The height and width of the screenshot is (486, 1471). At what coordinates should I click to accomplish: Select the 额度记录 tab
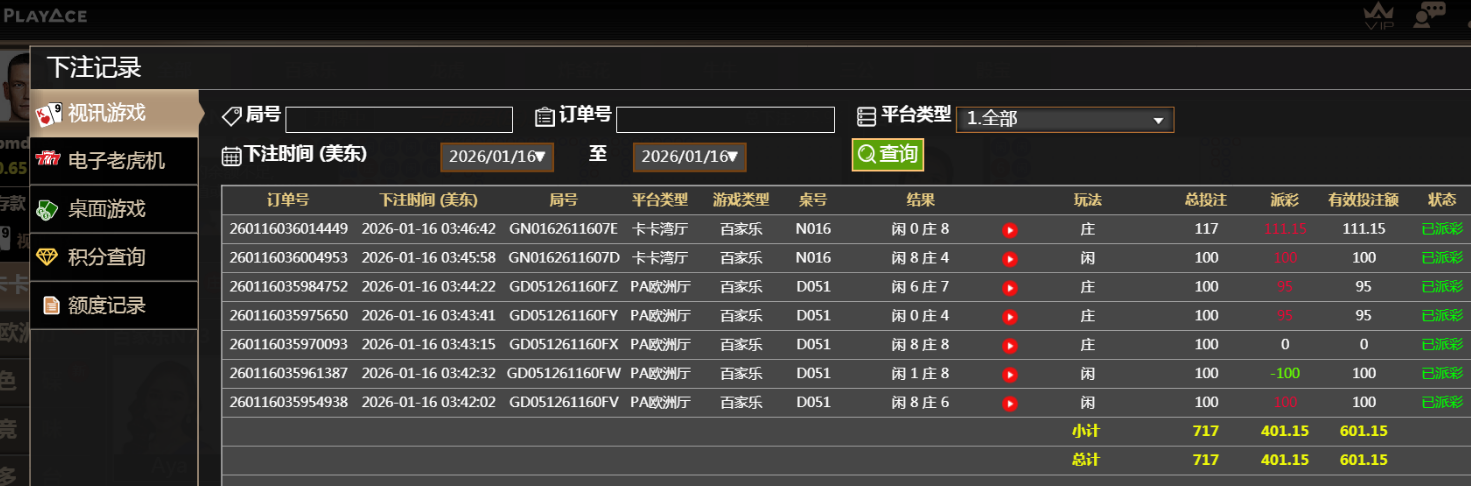114,305
